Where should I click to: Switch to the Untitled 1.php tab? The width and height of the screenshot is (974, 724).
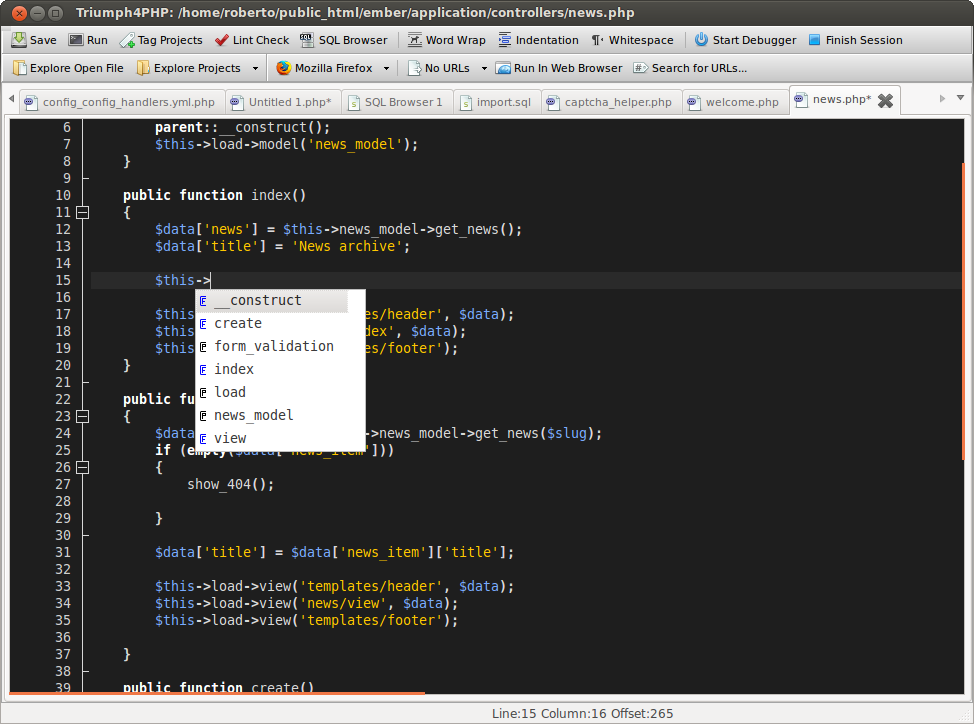281,102
